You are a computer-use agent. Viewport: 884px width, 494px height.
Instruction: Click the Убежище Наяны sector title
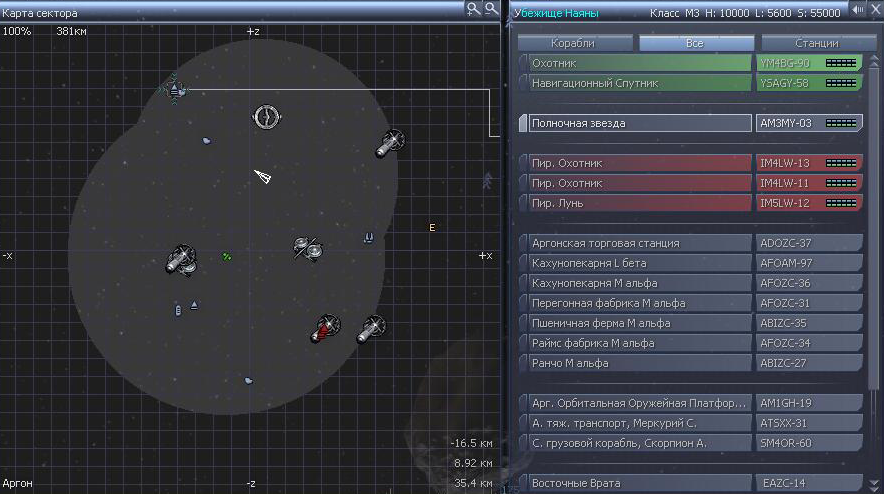pyautogui.click(x=556, y=13)
